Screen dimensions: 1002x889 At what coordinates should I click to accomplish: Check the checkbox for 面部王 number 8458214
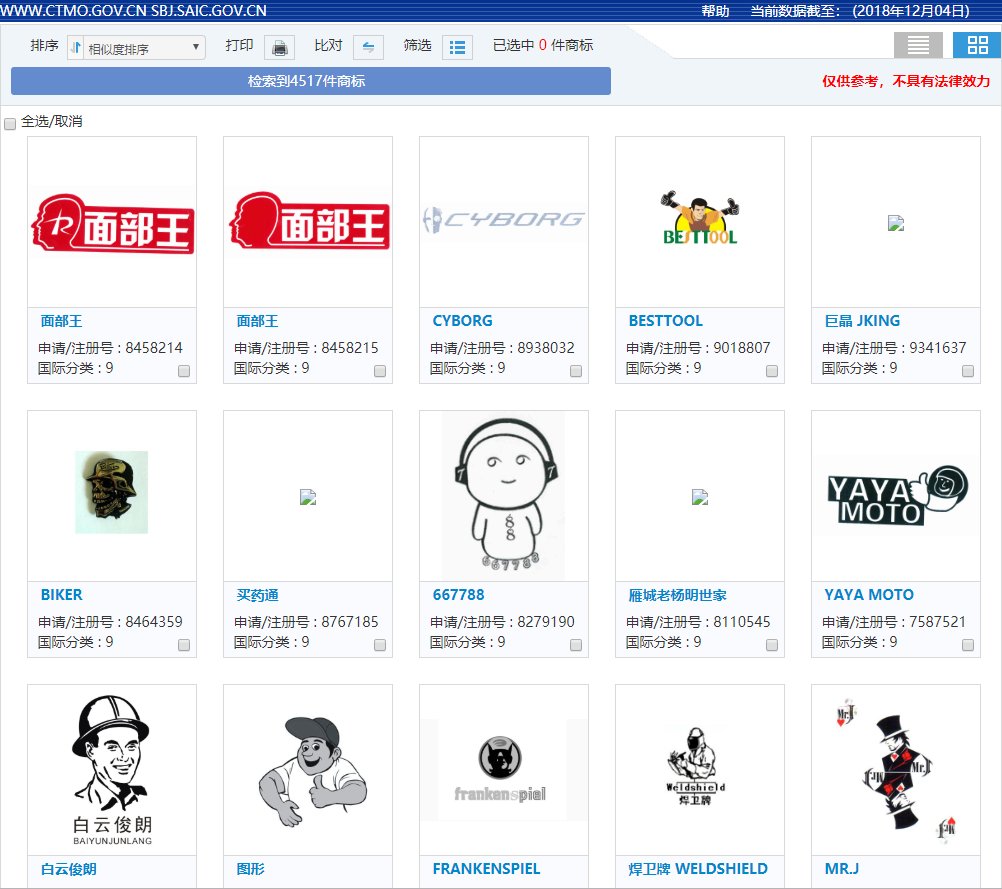pyautogui.click(x=184, y=370)
